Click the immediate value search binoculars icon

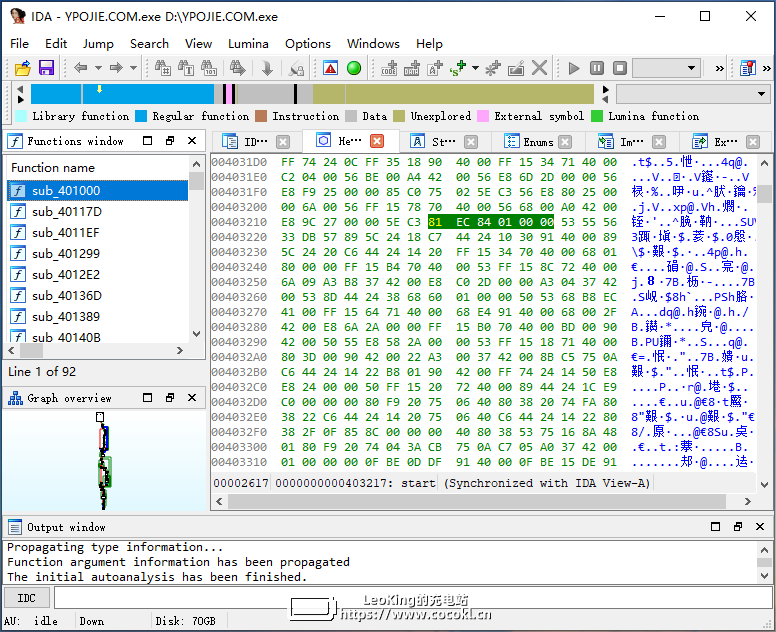point(163,68)
